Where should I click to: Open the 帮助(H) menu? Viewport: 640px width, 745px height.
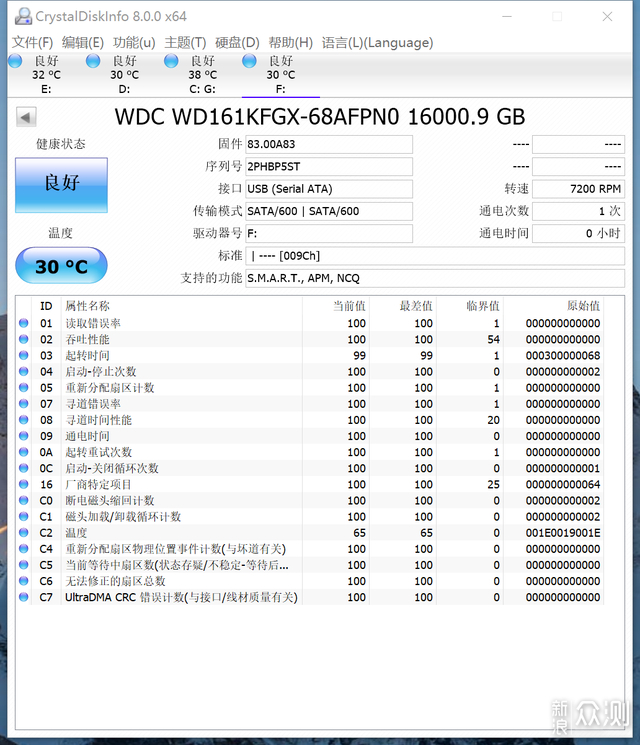(291, 43)
